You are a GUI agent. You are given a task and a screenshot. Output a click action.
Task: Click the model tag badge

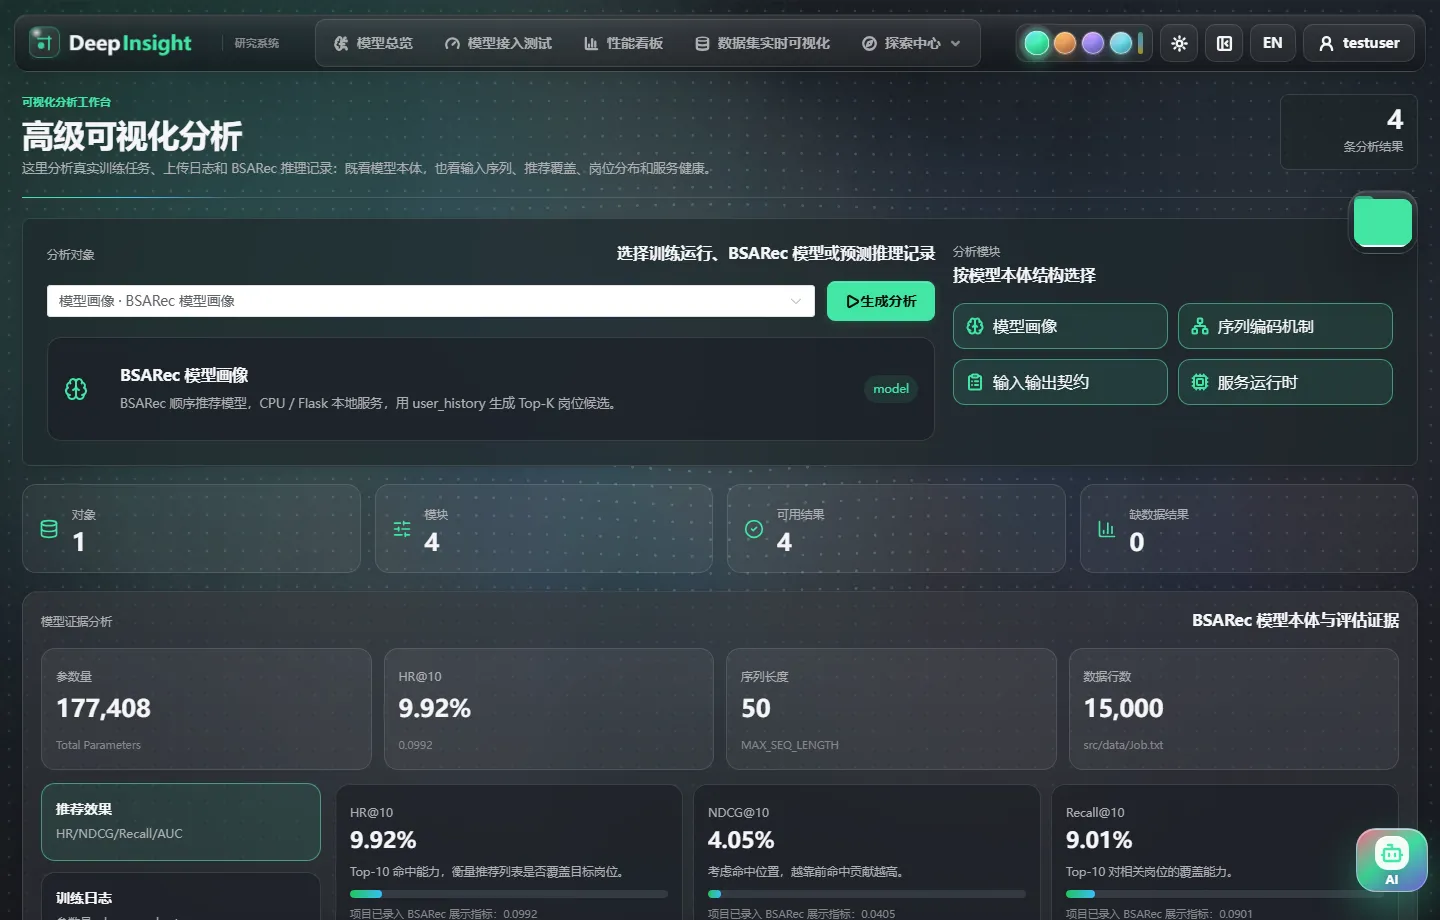coord(891,389)
